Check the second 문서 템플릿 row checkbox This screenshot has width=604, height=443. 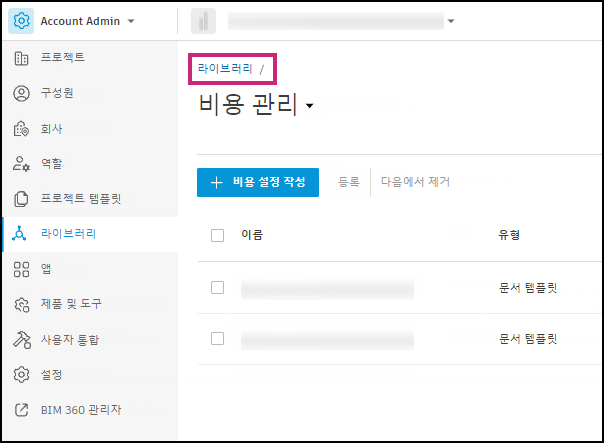(218, 339)
